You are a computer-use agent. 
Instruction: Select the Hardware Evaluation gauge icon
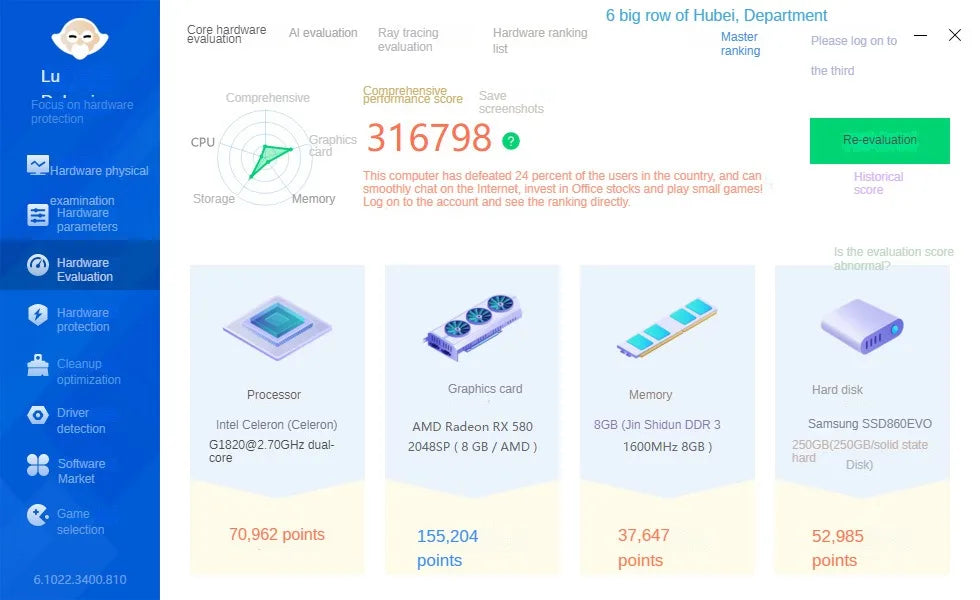click(38, 265)
